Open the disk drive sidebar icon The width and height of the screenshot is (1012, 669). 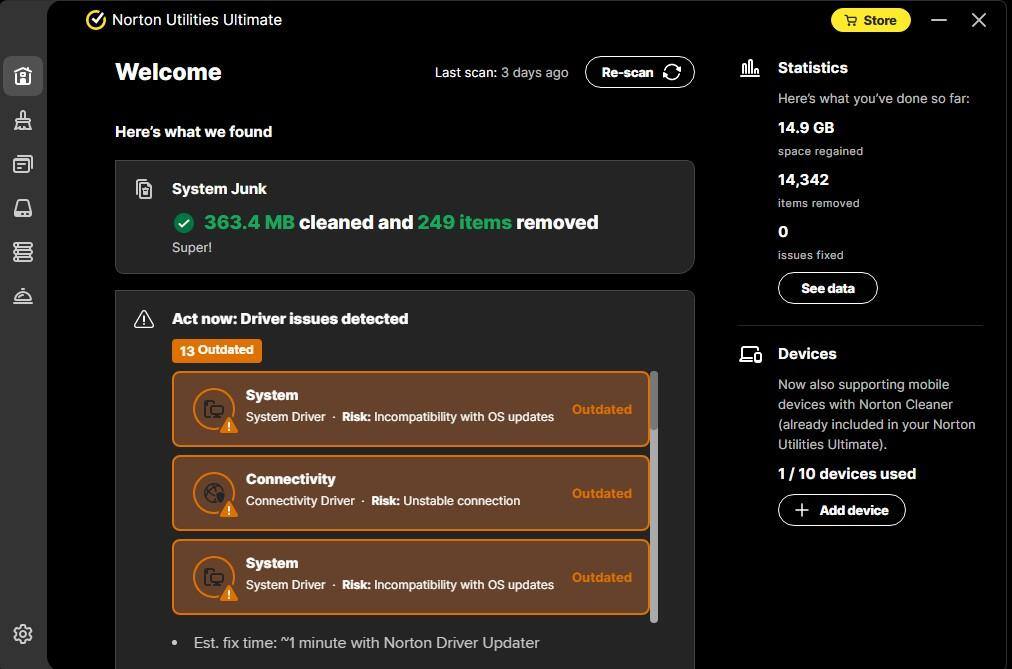click(x=23, y=208)
